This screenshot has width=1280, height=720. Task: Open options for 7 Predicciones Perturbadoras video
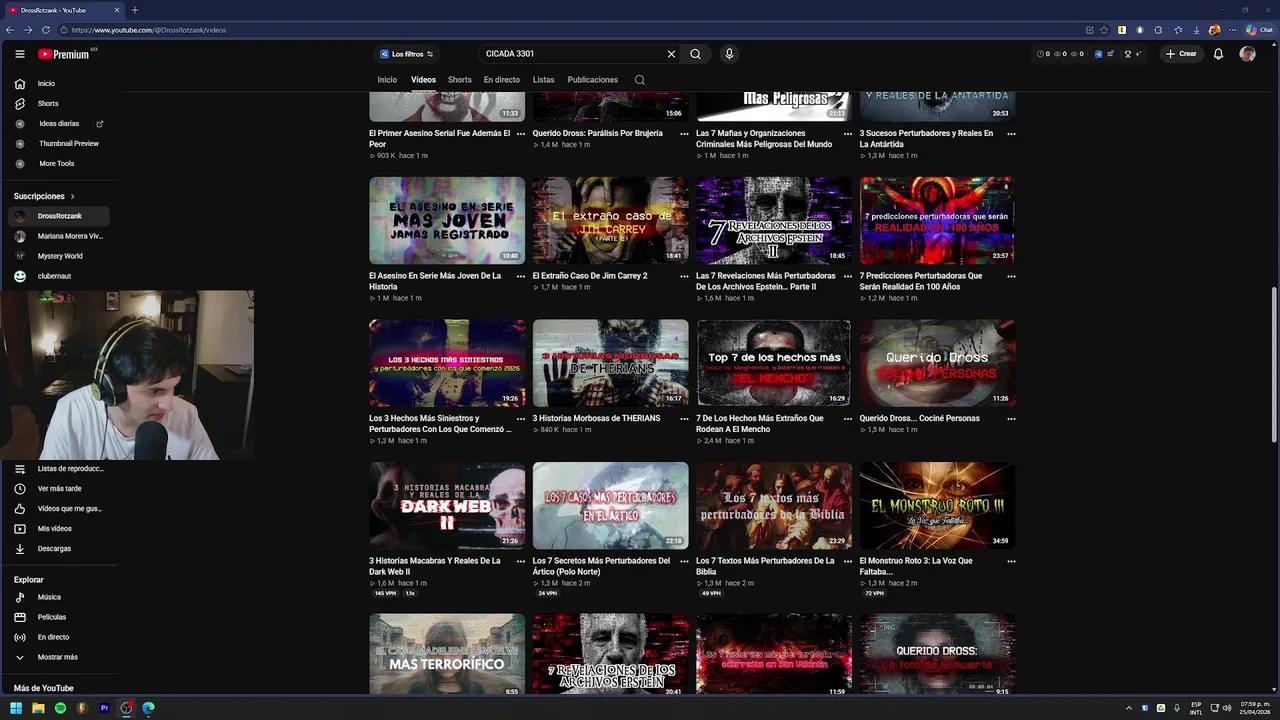coord(1011,276)
